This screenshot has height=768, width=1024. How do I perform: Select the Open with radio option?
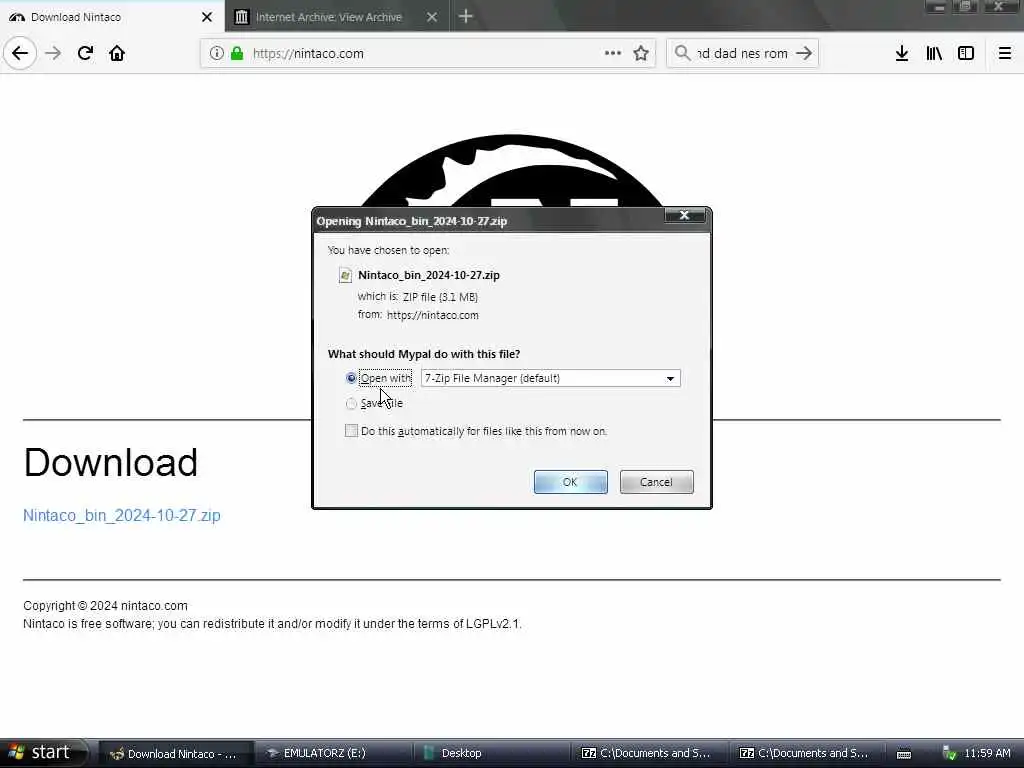tap(351, 378)
